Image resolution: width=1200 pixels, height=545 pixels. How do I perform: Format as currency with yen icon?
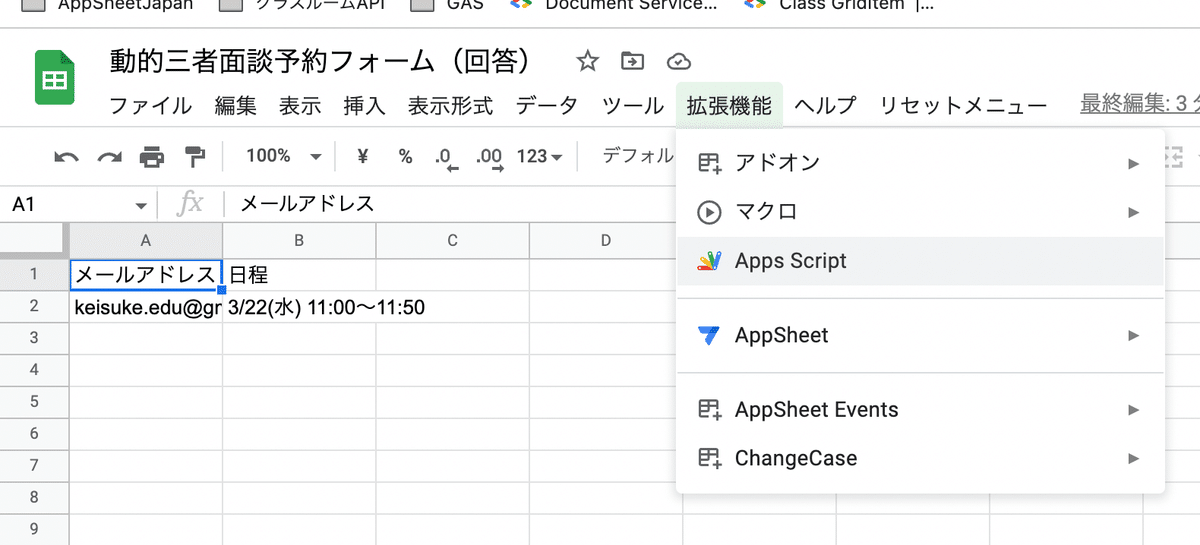click(363, 156)
